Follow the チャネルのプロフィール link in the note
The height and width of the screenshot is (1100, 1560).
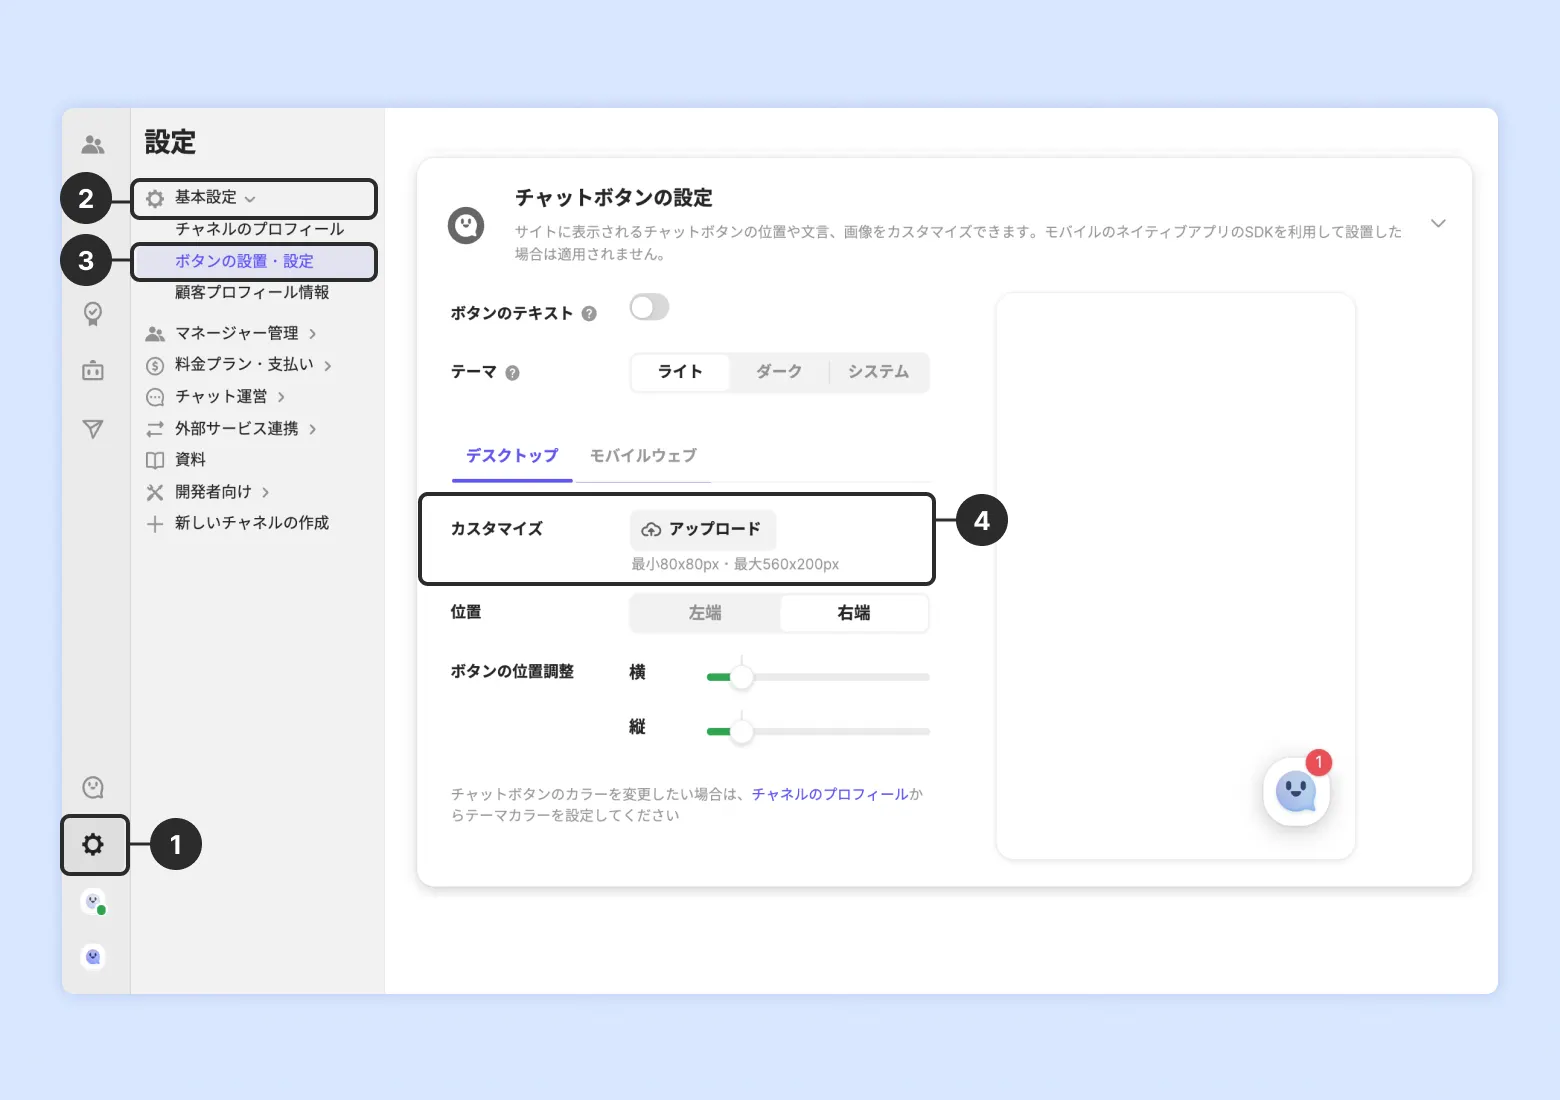[x=830, y=794]
